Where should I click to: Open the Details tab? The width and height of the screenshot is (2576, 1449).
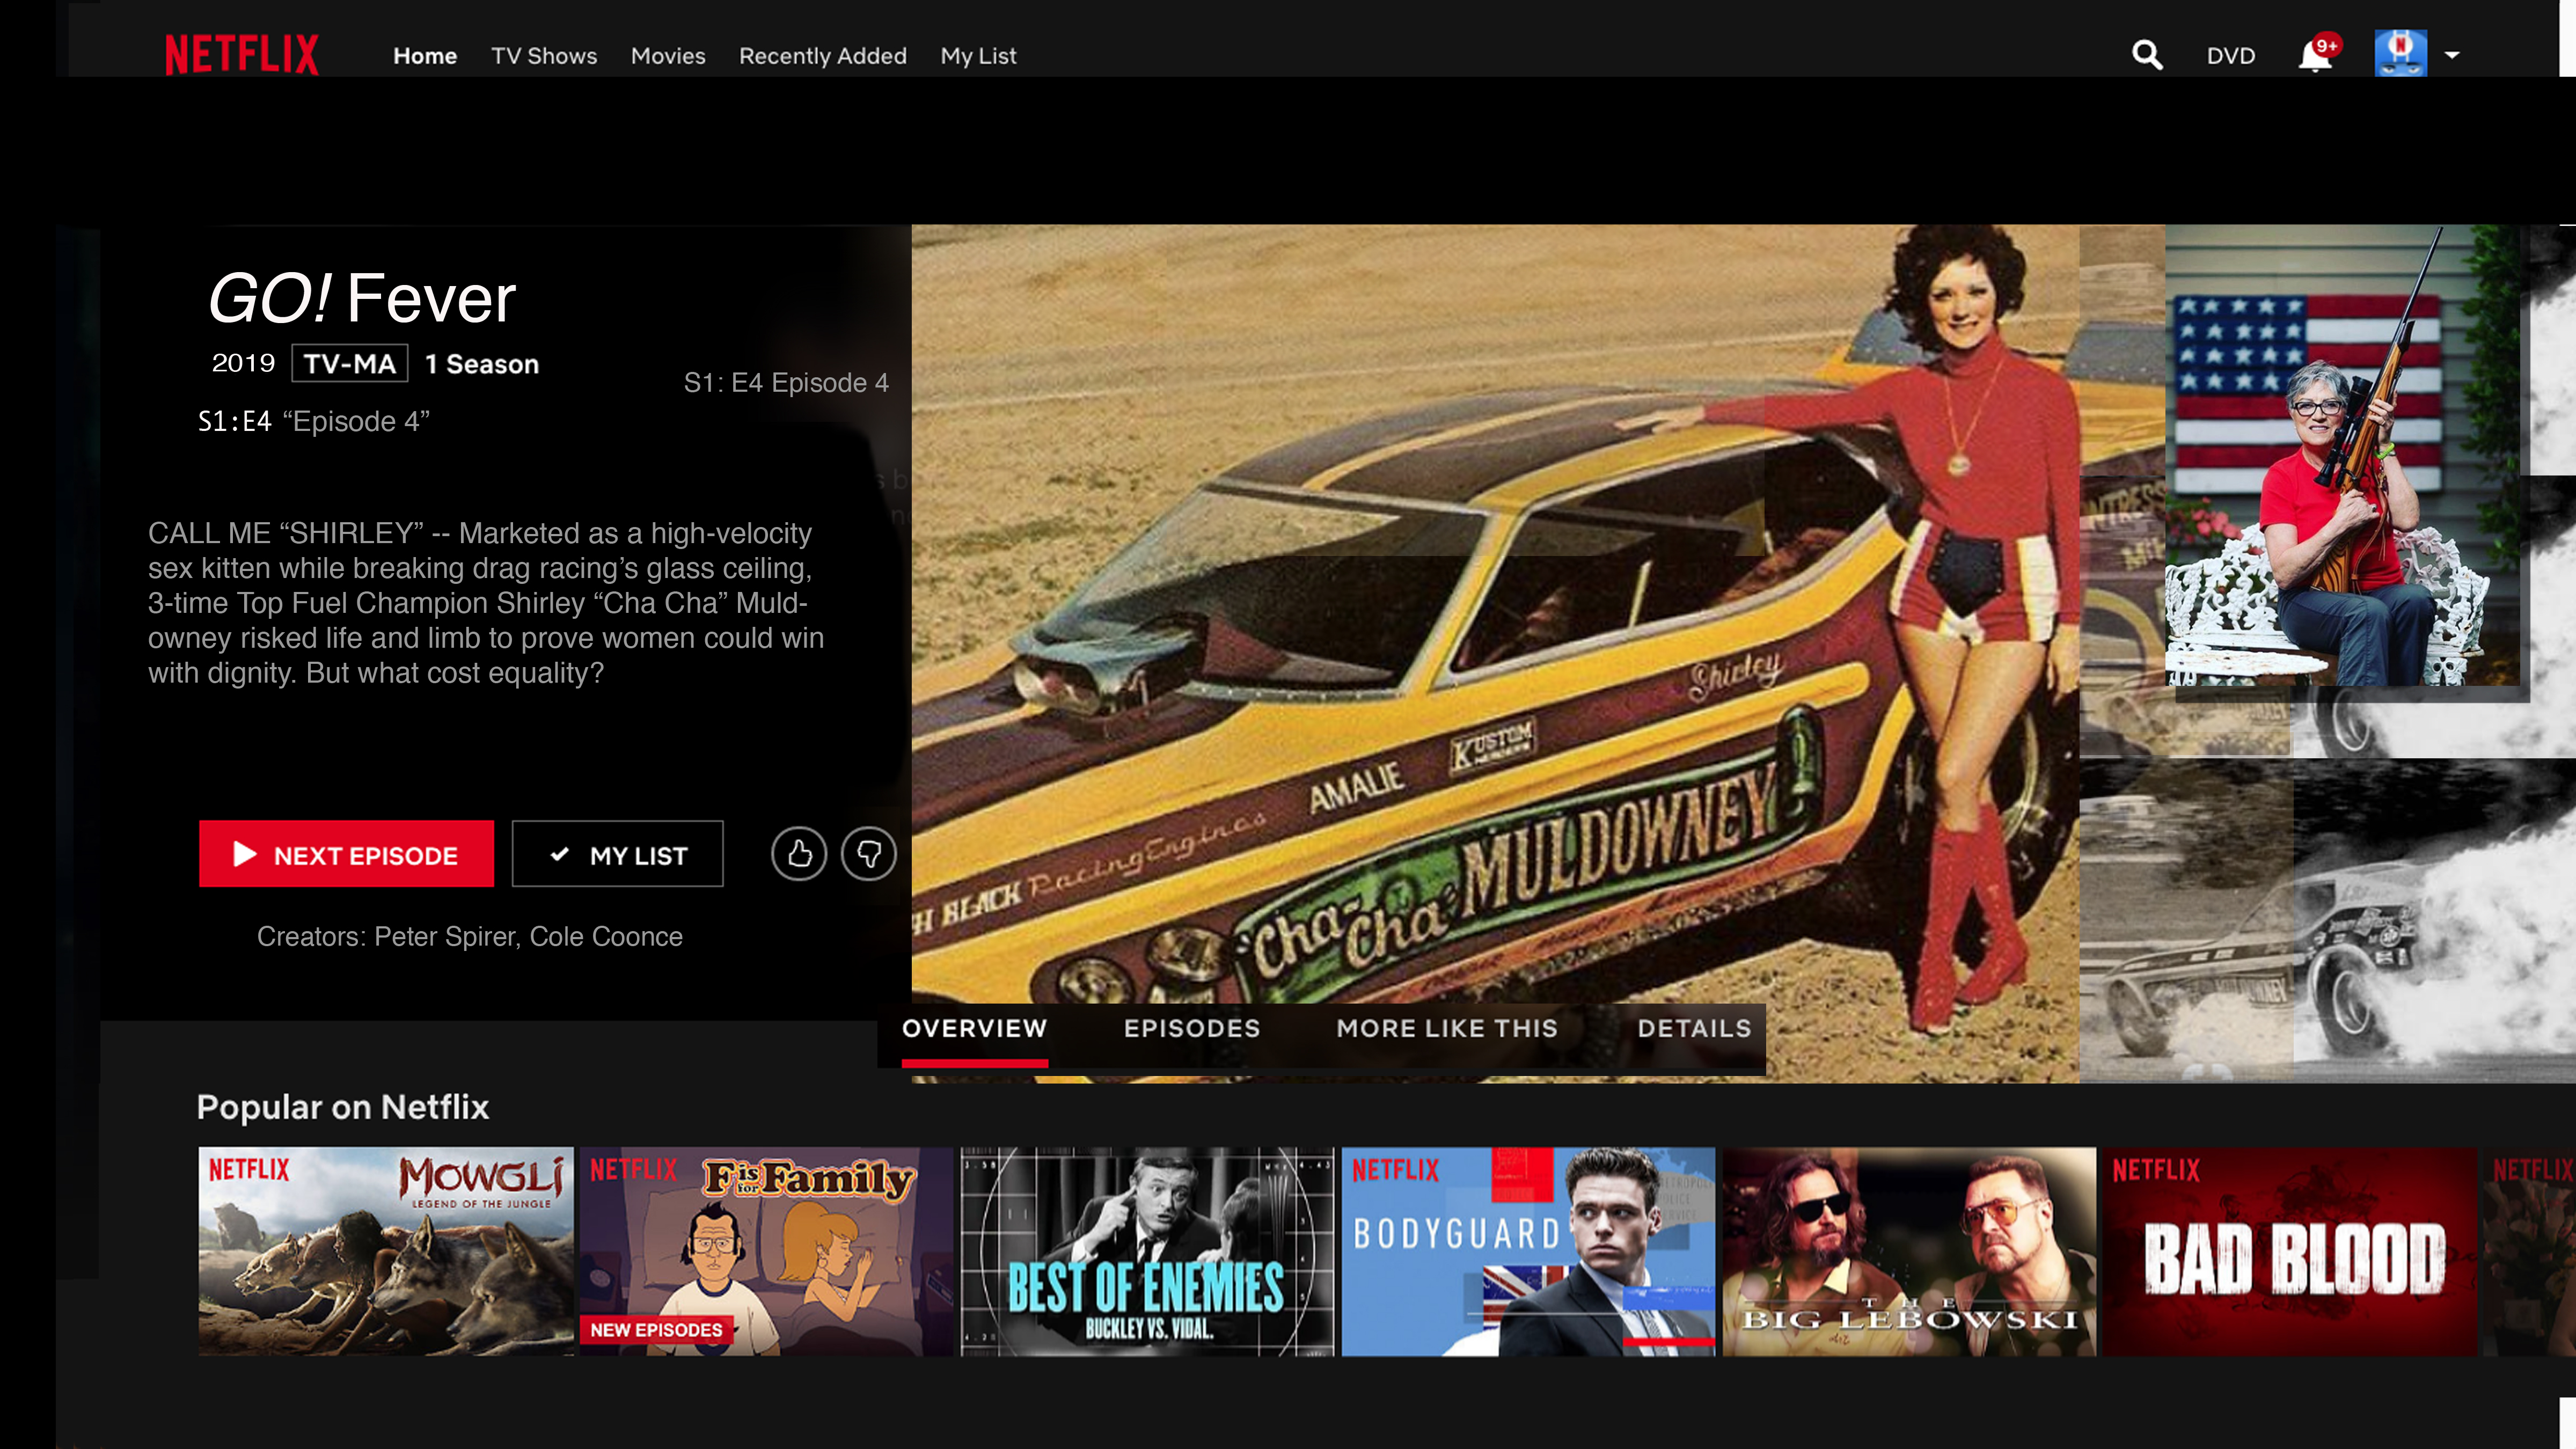[x=1693, y=1028]
